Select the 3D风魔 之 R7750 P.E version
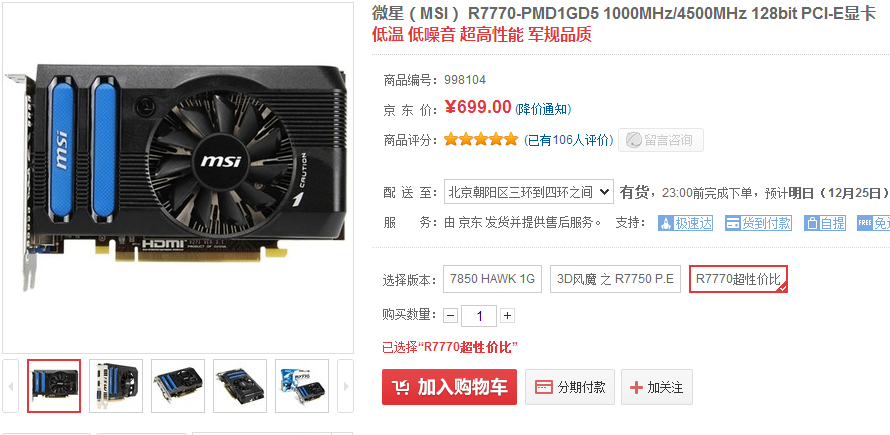Viewport: 890px width, 435px height. (x=615, y=279)
